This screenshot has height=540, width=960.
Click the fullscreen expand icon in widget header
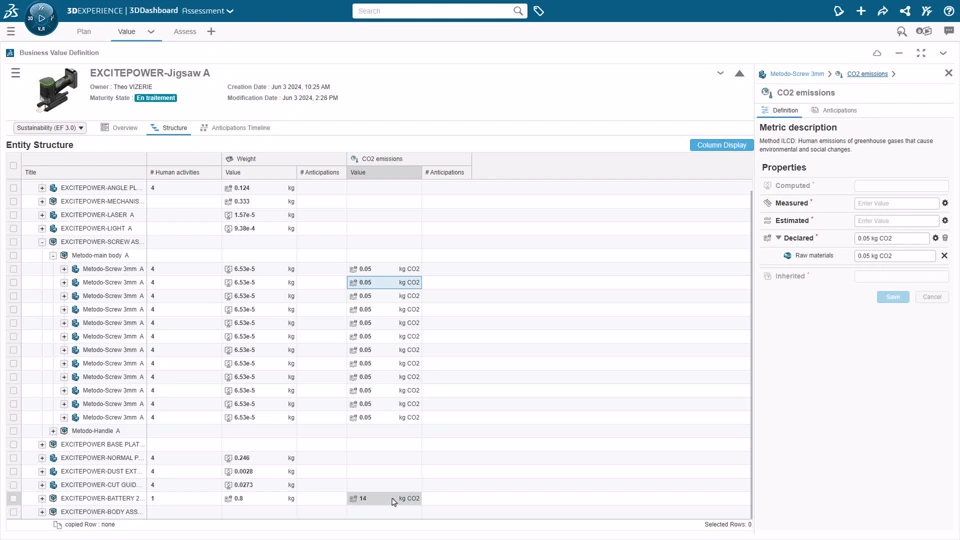[921, 53]
